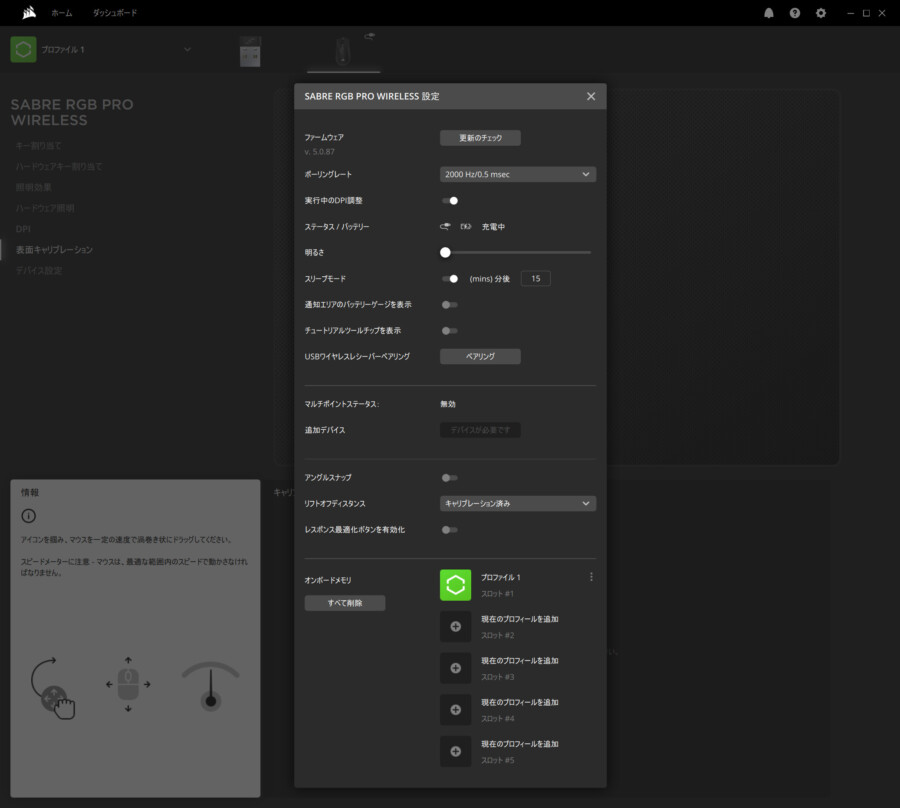This screenshot has height=808, width=900.
Task: Switch to the ダッシュボード tab
Action: click(114, 13)
